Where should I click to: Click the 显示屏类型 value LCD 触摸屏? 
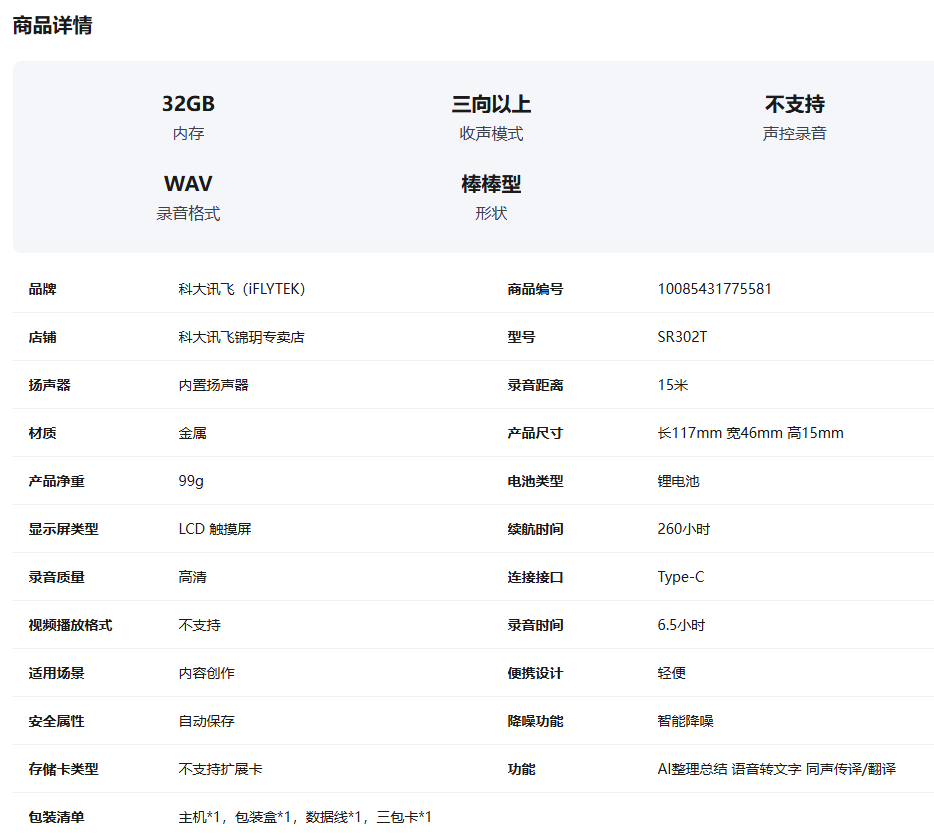(x=215, y=529)
